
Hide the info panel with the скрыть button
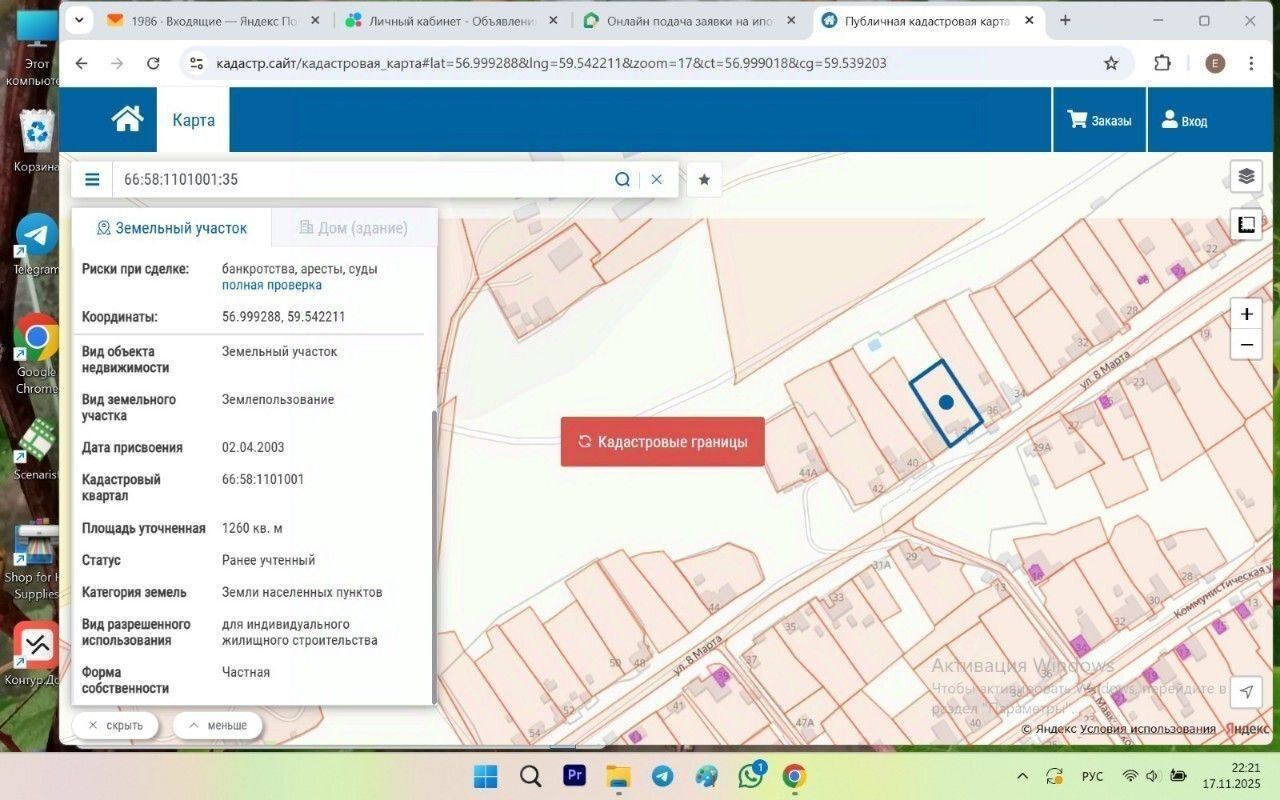[115, 725]
